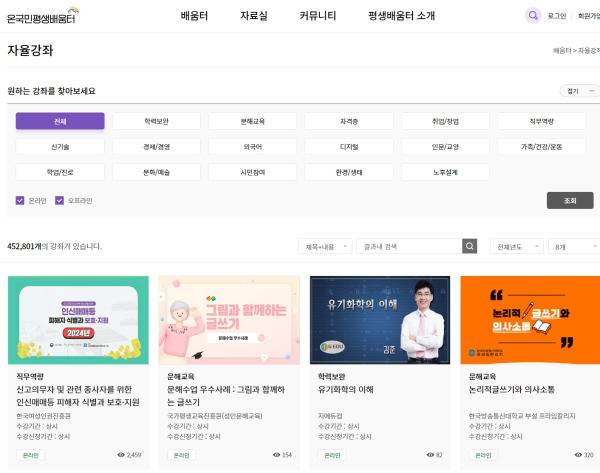Click the 결과내 검색 input field

[410, 246]
